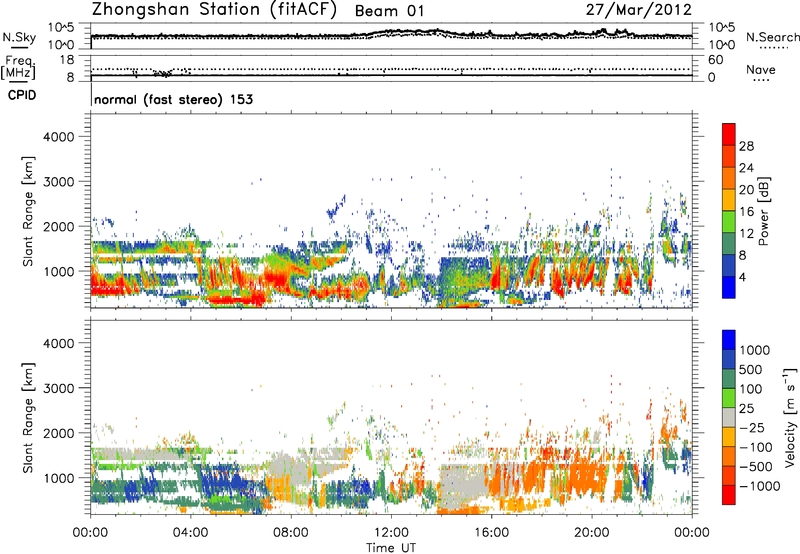Click the N.Sky legend label
800x554 pixels.
tap(19, 37)
